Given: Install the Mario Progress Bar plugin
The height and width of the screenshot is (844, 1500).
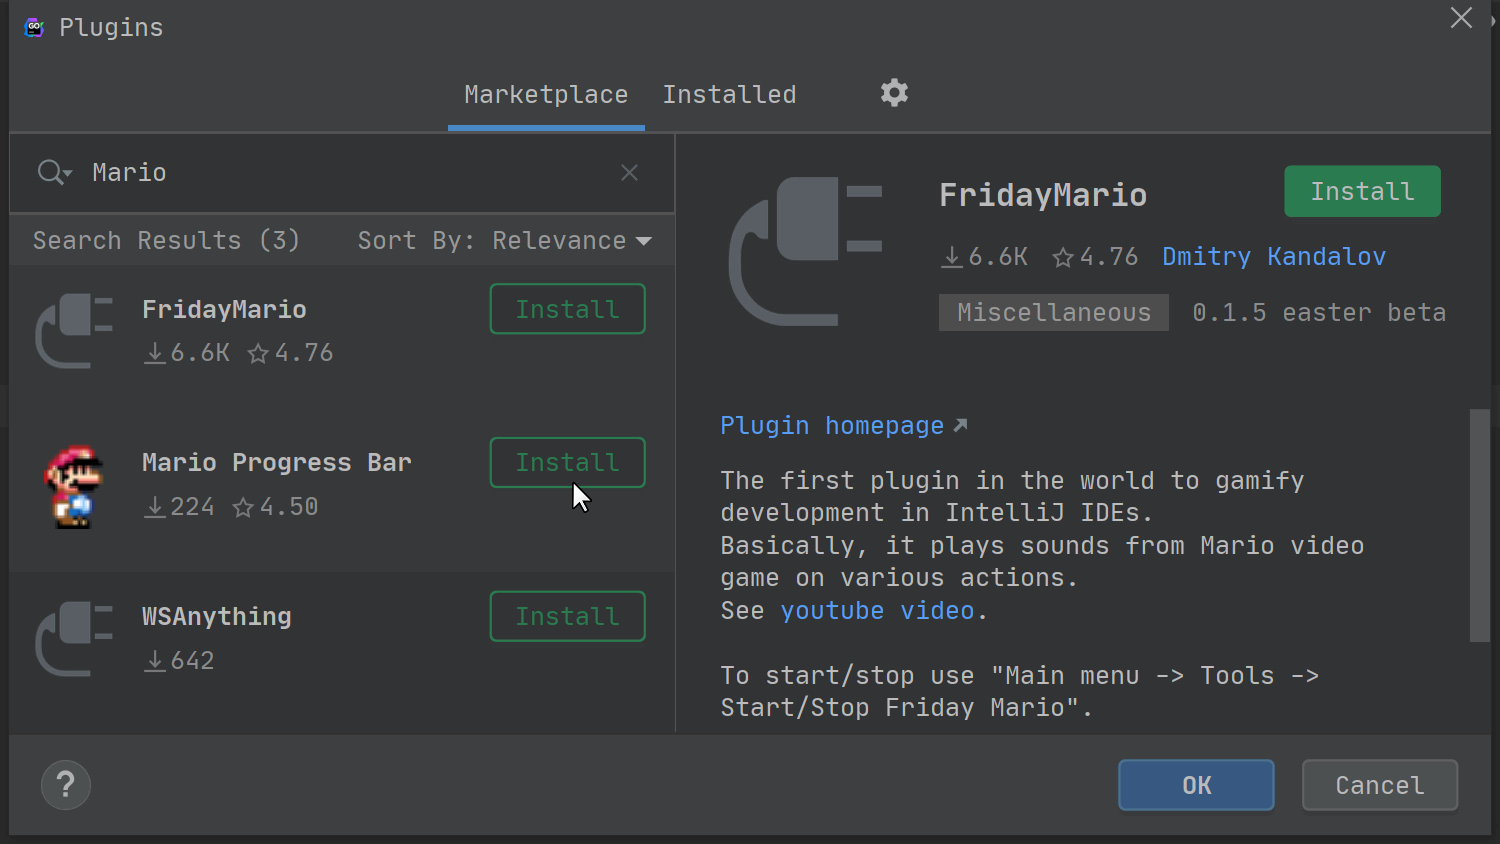Looking at the screenshot, I should [x=567, y=462].
